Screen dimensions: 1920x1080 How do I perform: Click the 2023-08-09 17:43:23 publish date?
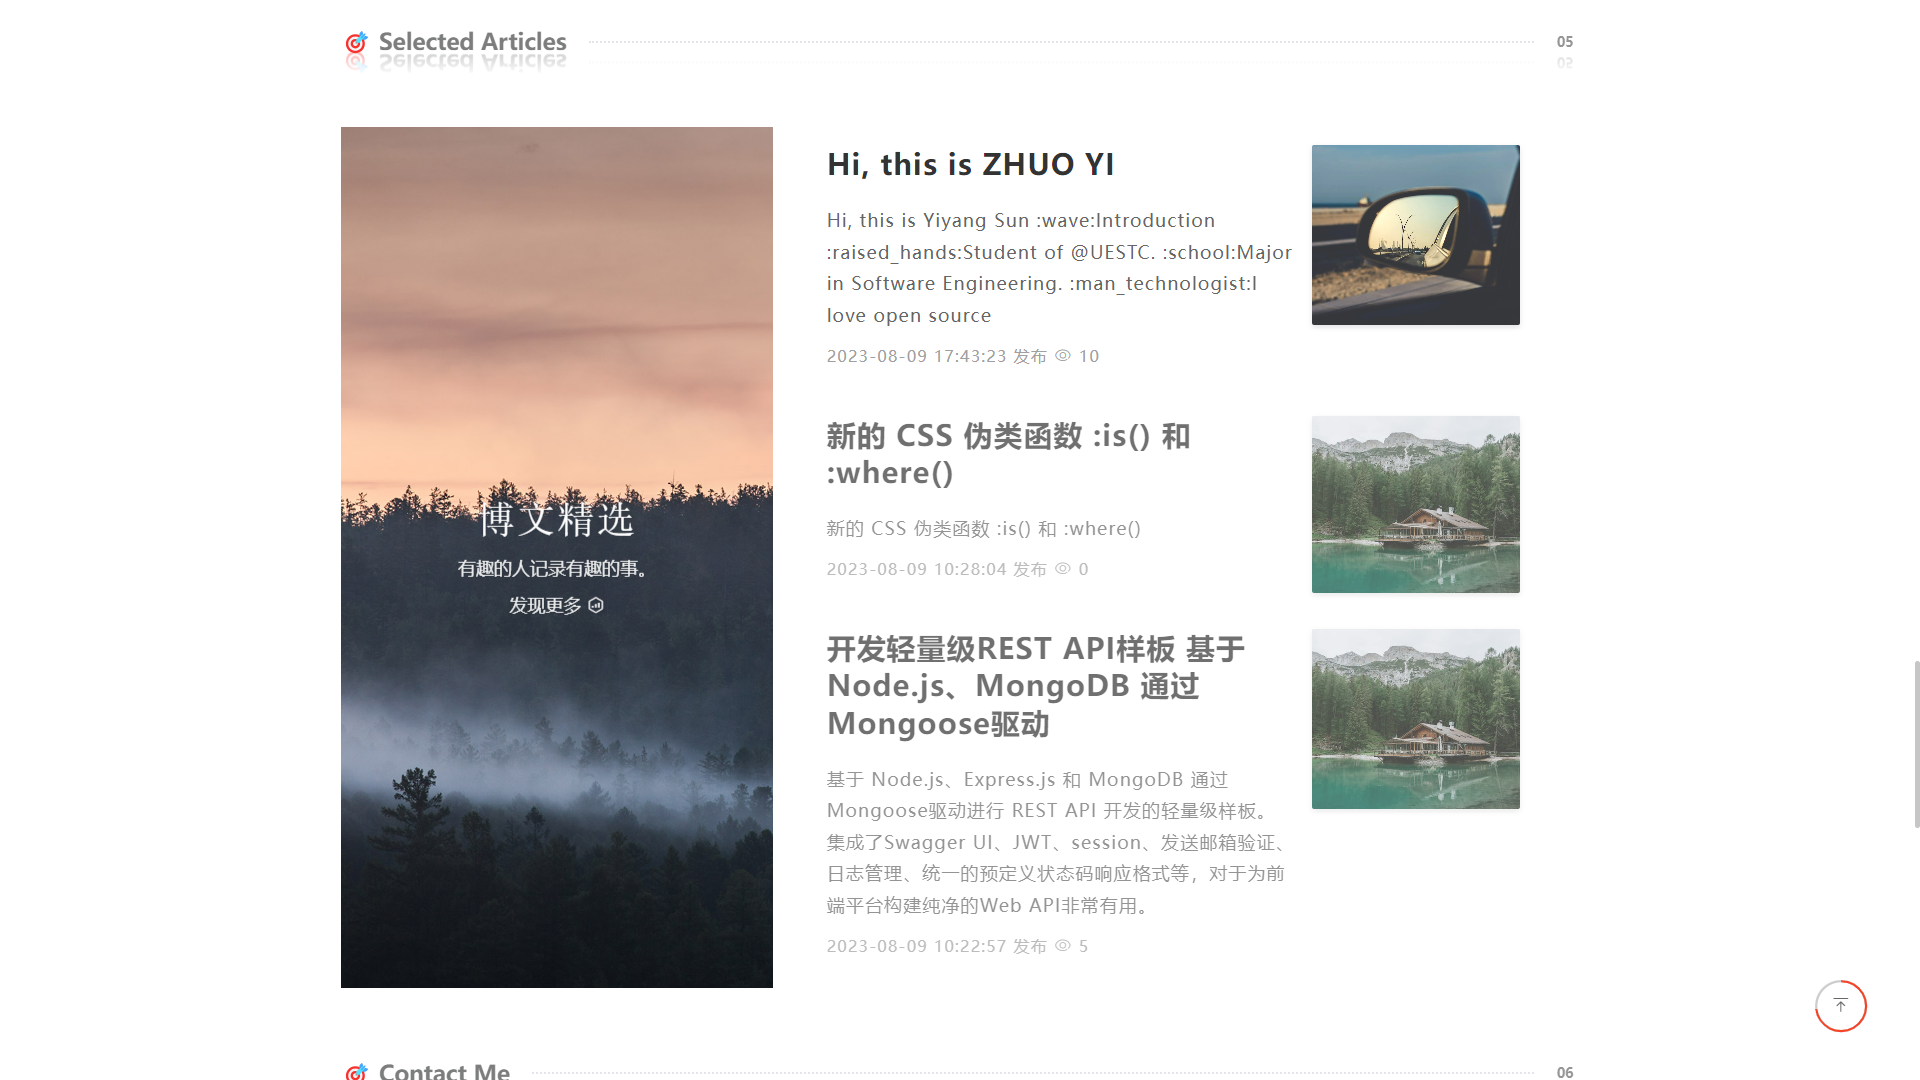pyautogui.click(x=916, y=356)
